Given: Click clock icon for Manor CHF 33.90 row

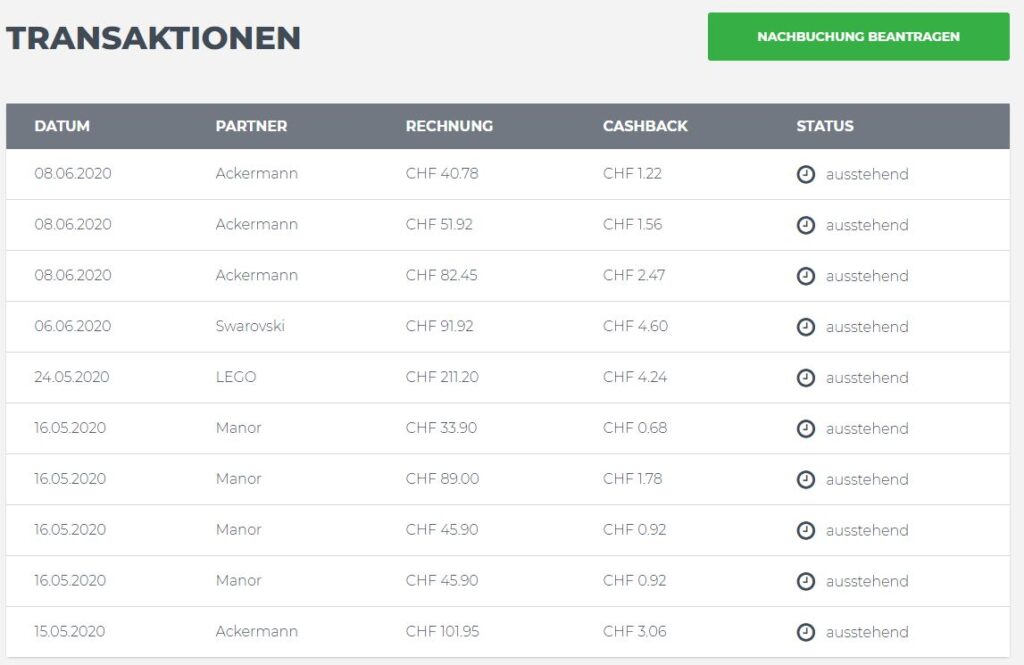Looking at the screenshot, I should [x=806, y=429].
